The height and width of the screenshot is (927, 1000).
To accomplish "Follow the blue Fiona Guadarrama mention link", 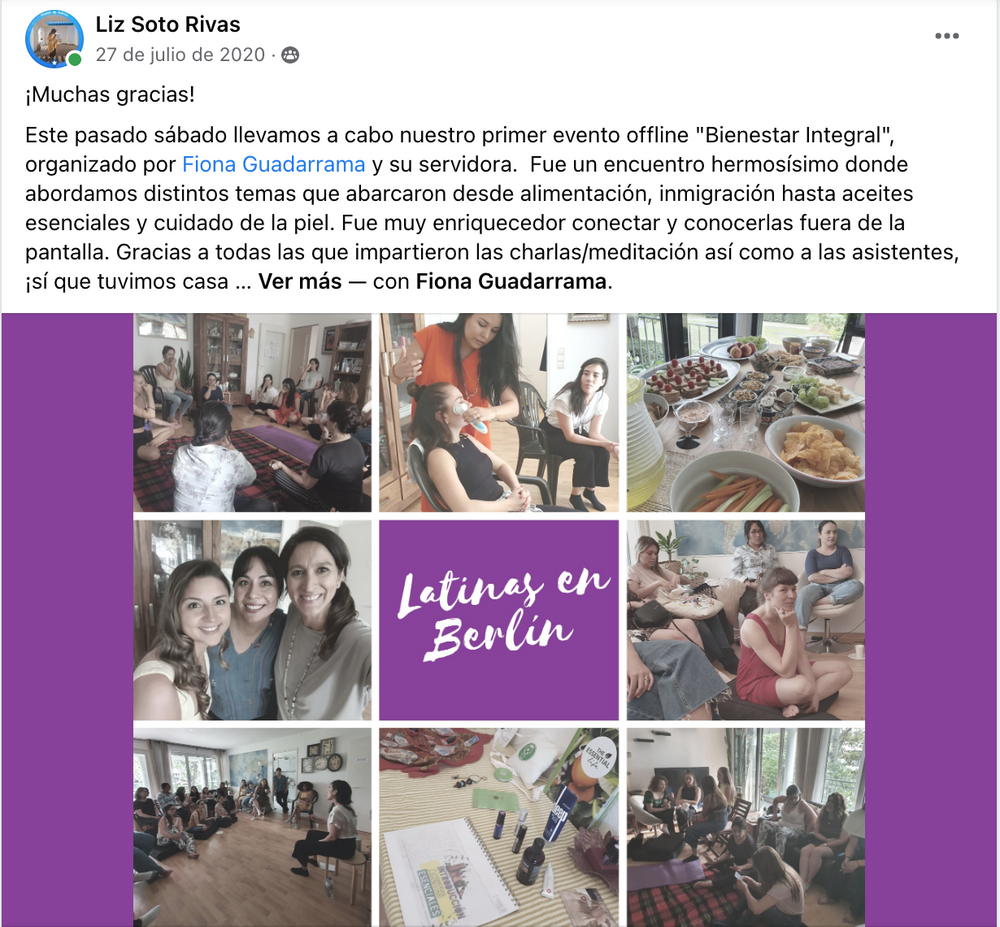I will (274, 164).
